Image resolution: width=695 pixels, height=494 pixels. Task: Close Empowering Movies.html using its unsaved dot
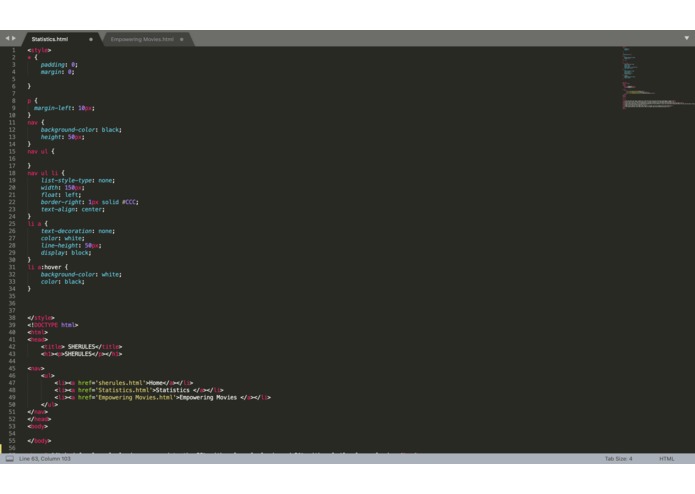(182, 39)
